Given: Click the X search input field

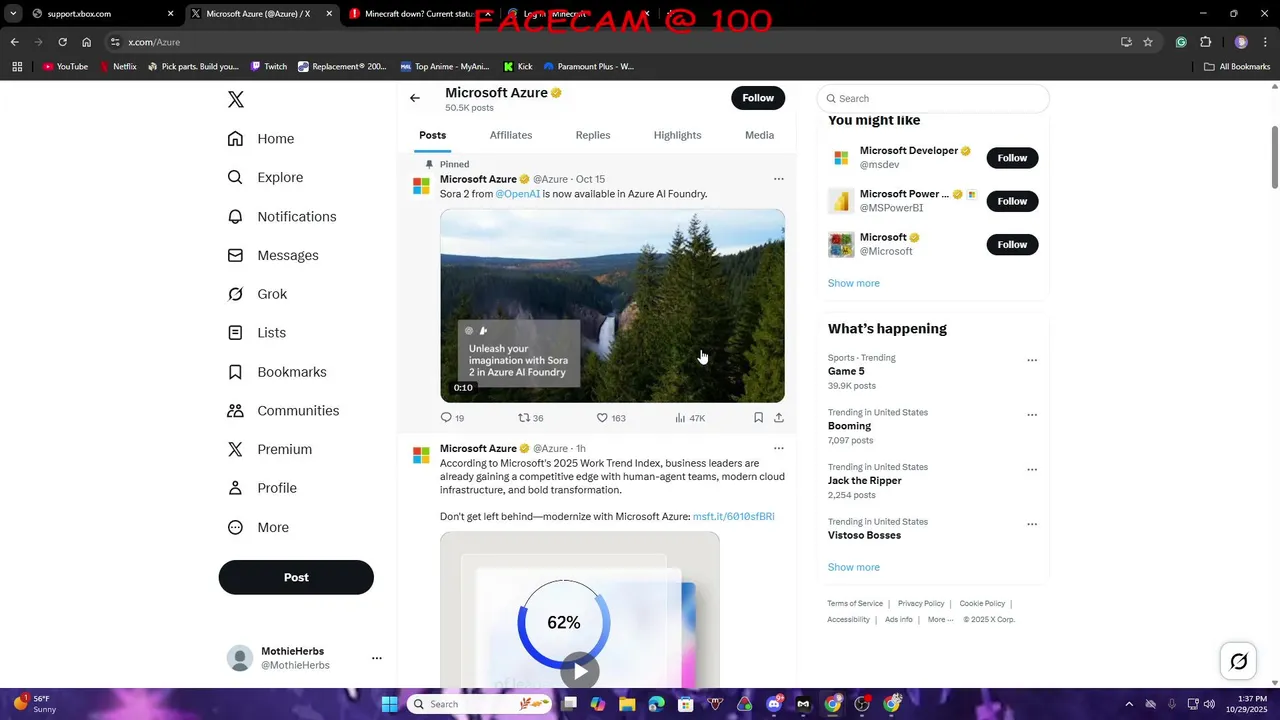Looking at the screenshot, I should (x=933, y=98).
